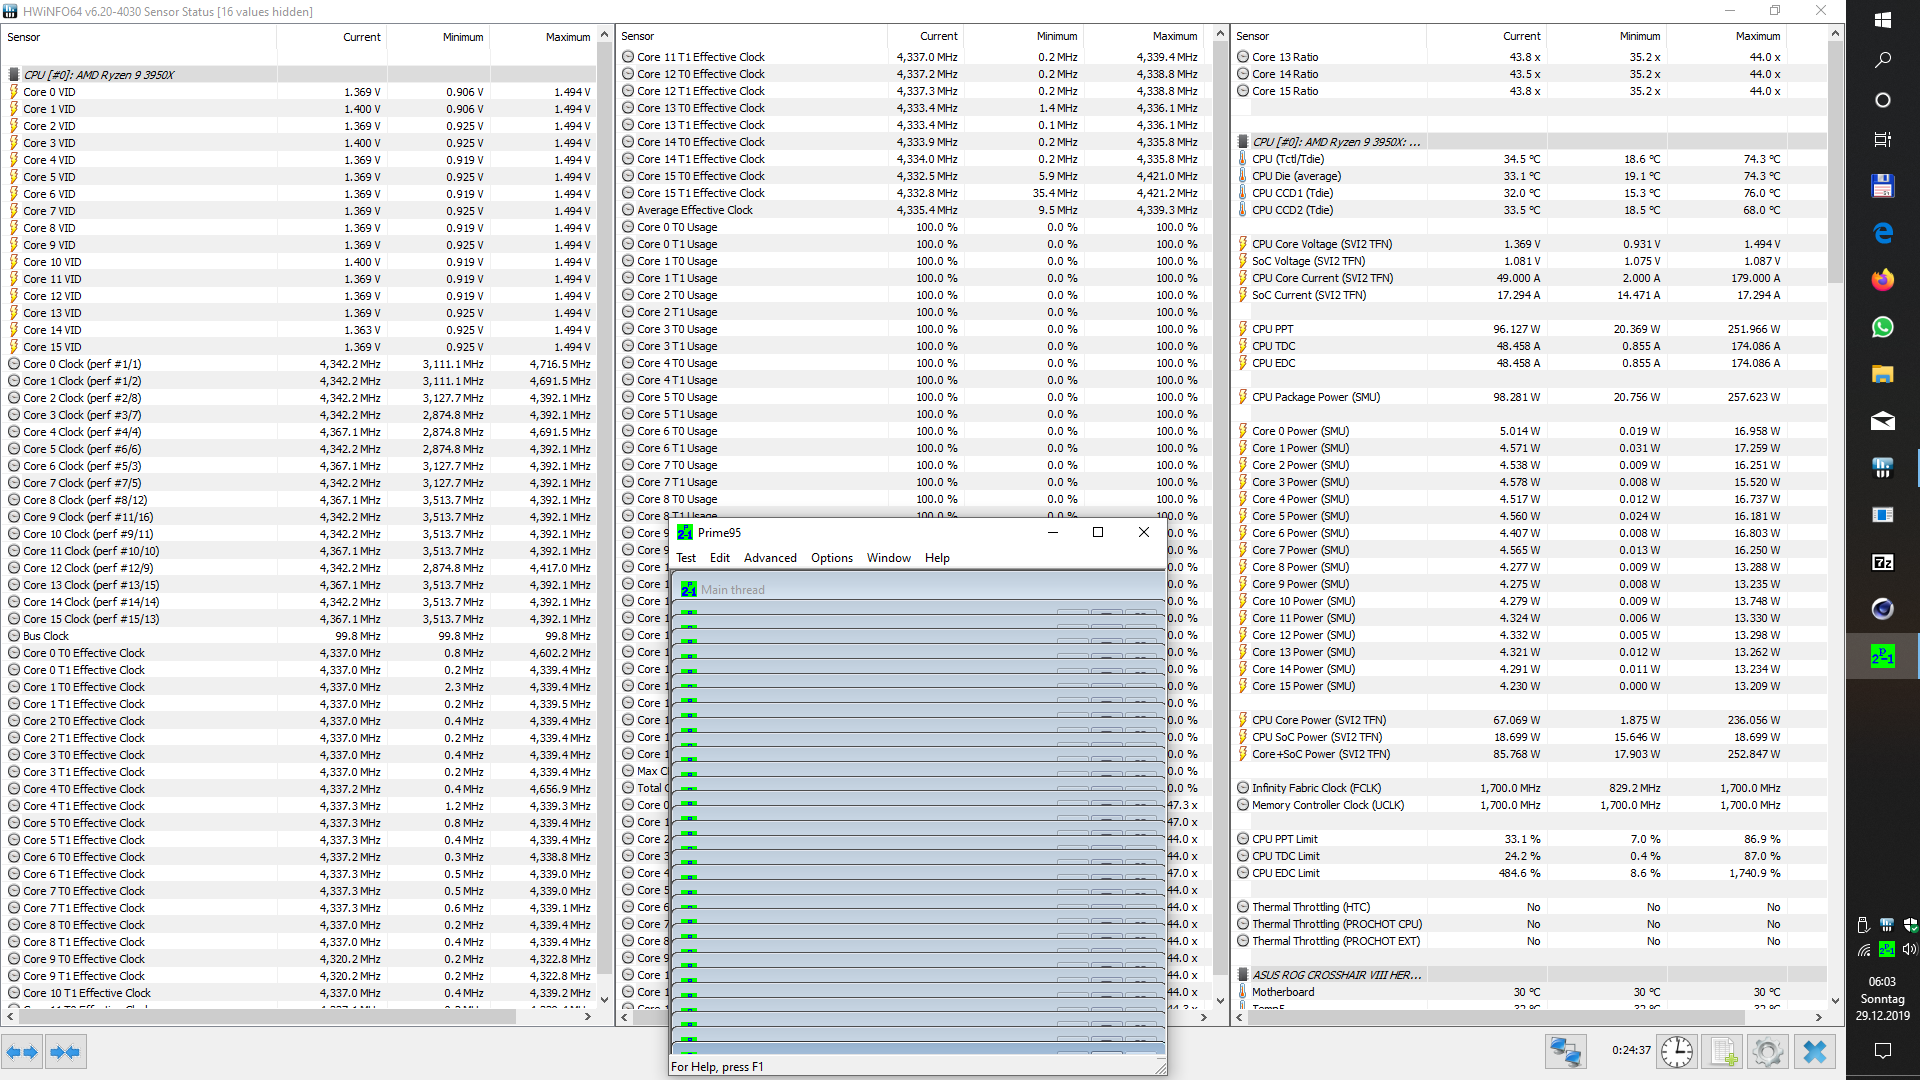Open Firefox from the taskbar

1882,280
